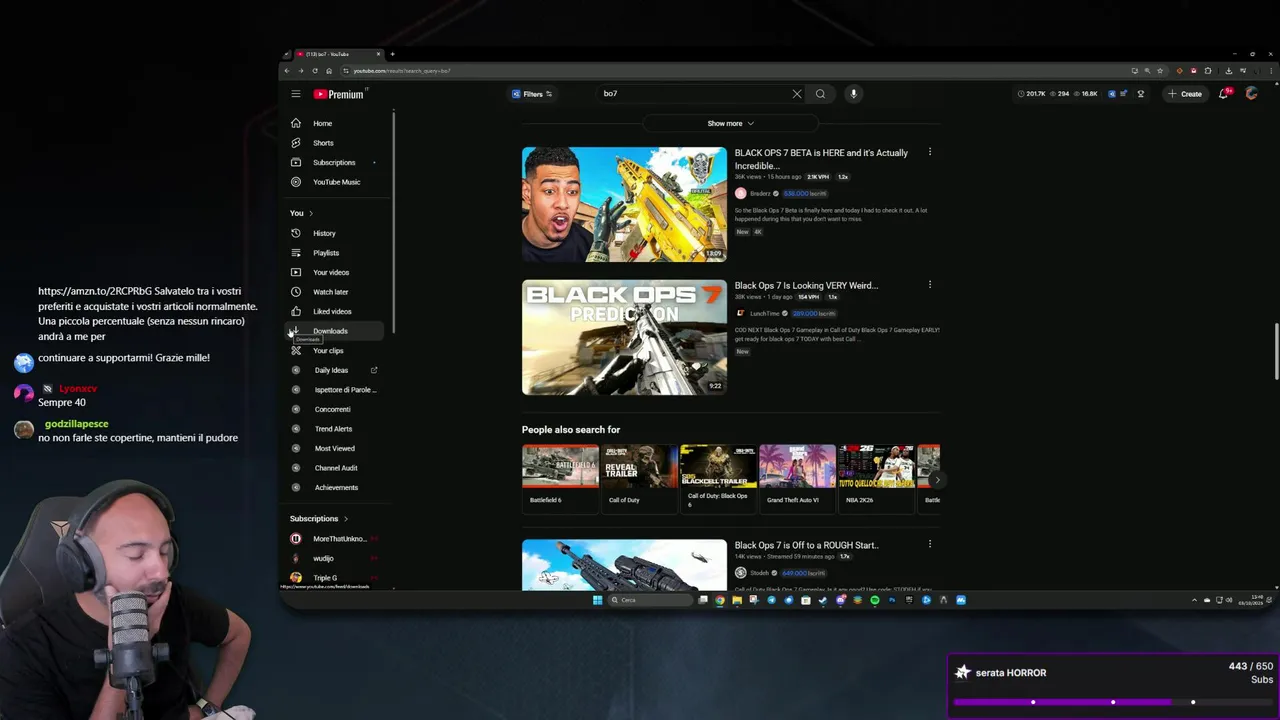Click the taskbar Cerca search box
Image resolution: width=1280 pixels, height=720 pixels.
point(650,600)
